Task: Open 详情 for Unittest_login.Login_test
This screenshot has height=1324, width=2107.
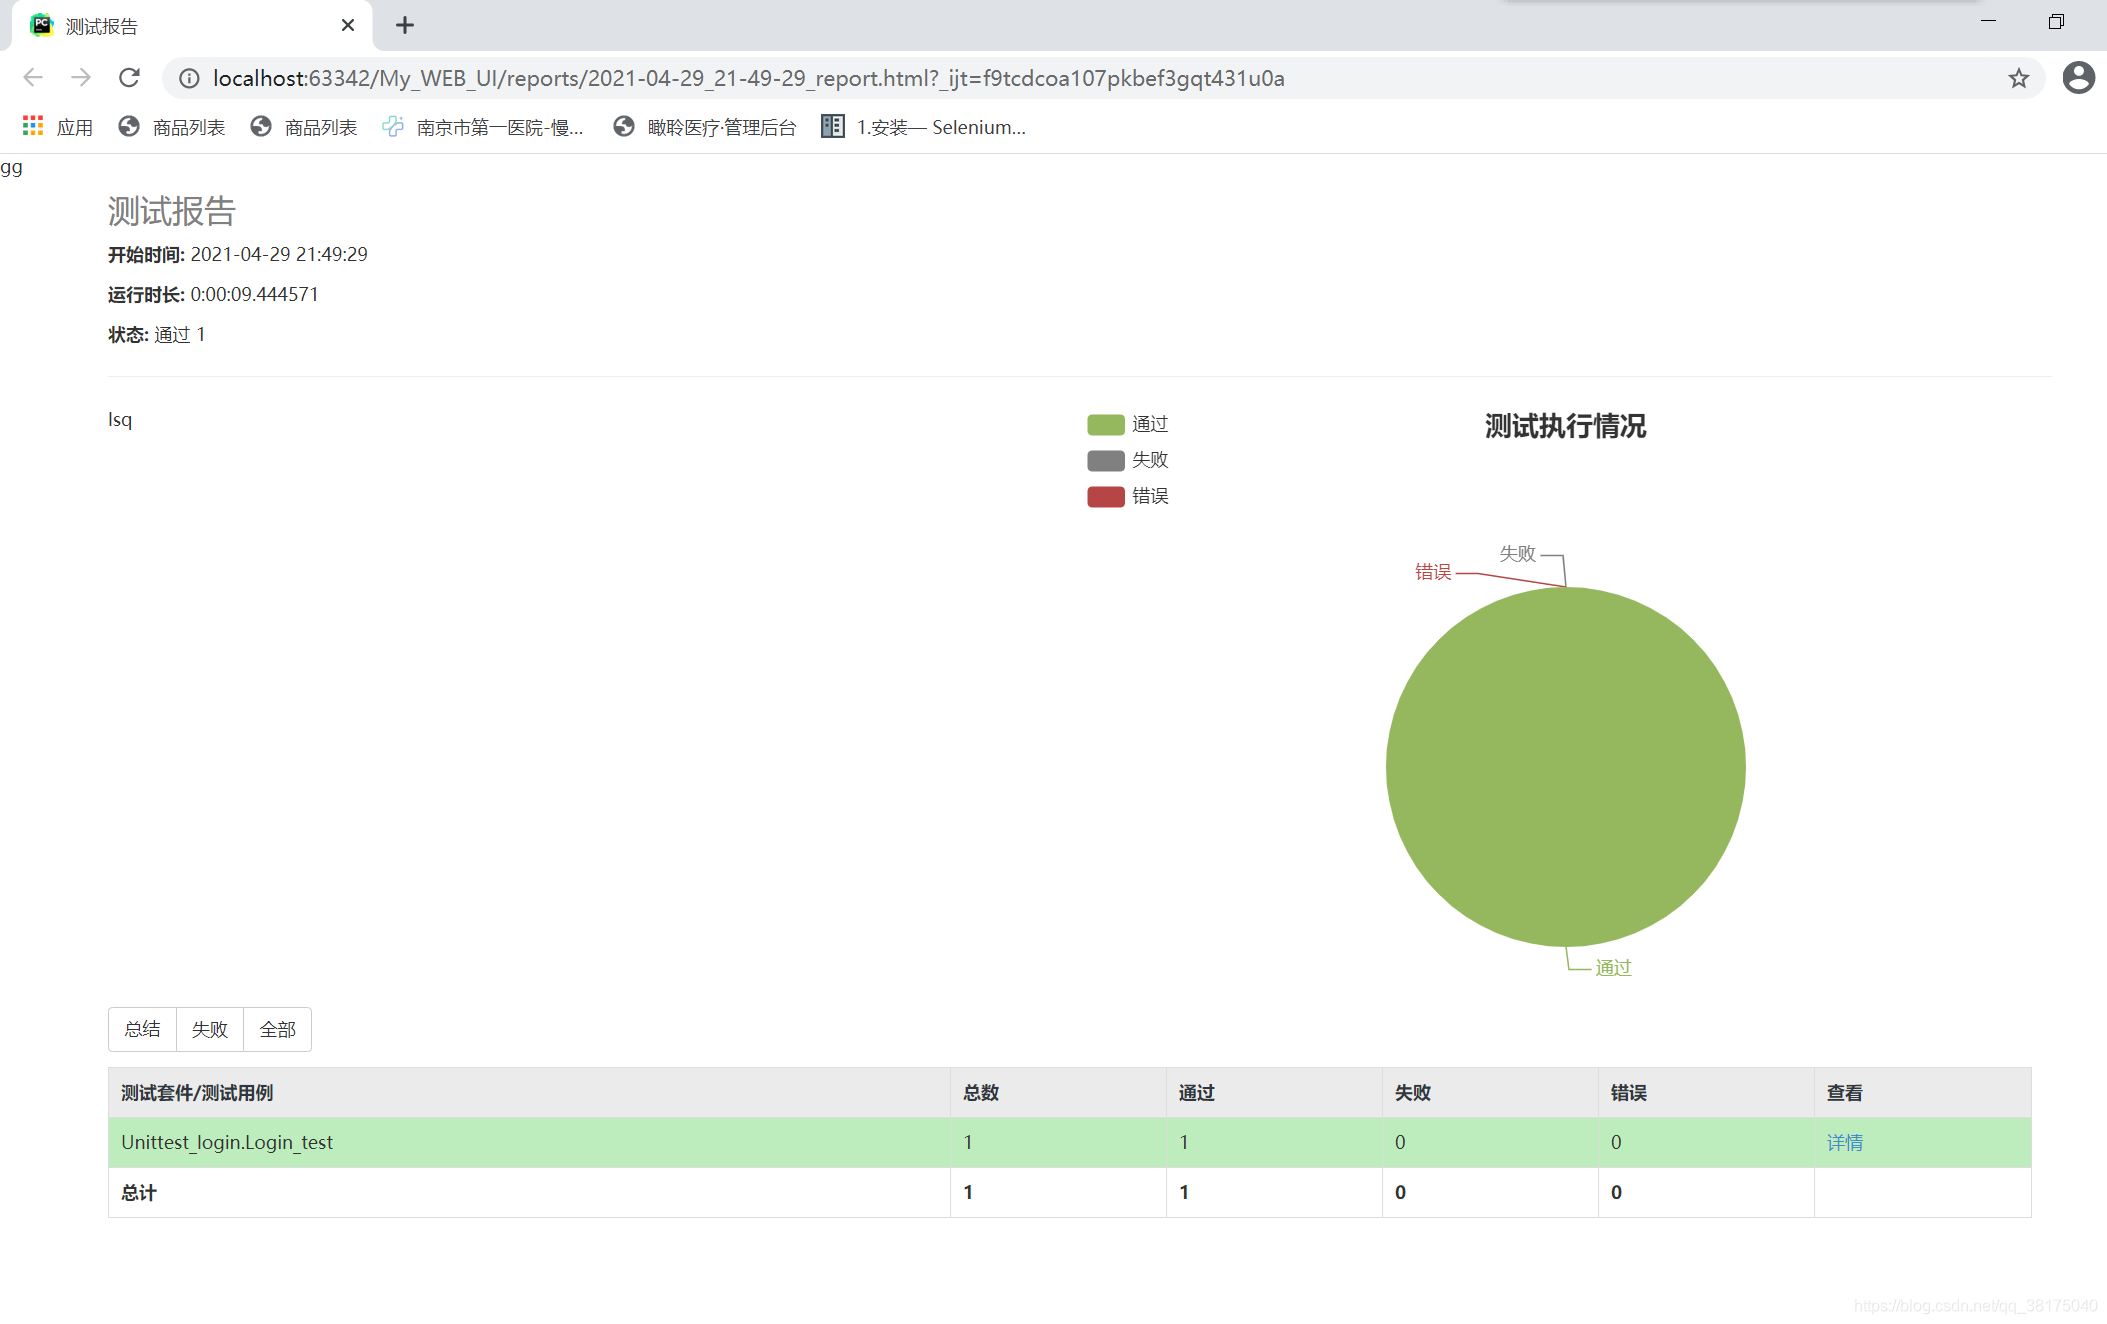Action: tap(1844, 1142)
